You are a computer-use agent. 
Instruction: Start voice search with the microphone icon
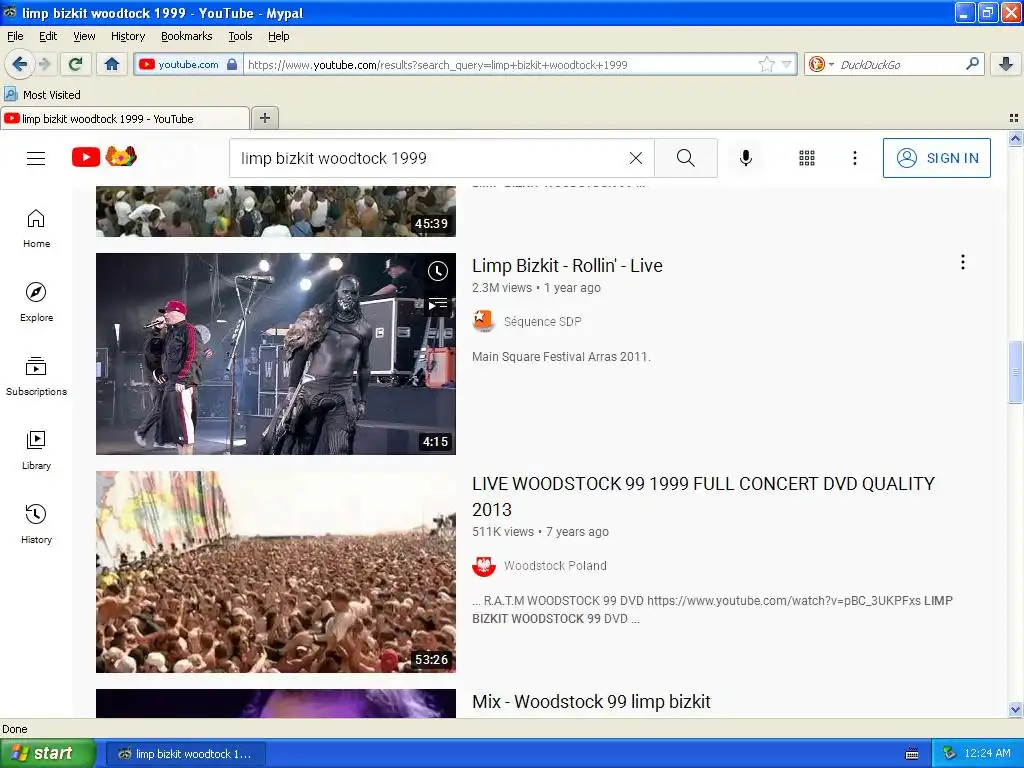[746, 158]
